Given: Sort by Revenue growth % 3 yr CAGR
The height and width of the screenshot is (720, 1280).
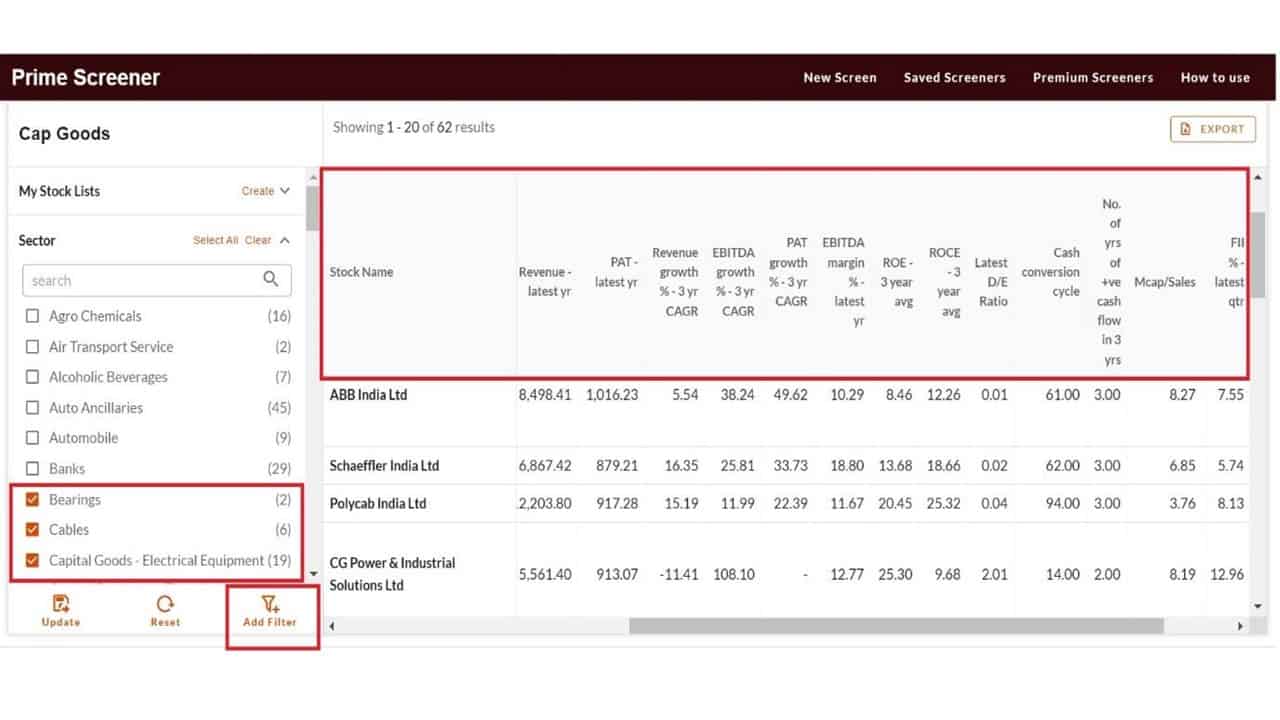Looking at the screenshot, I should coord(675,281).
